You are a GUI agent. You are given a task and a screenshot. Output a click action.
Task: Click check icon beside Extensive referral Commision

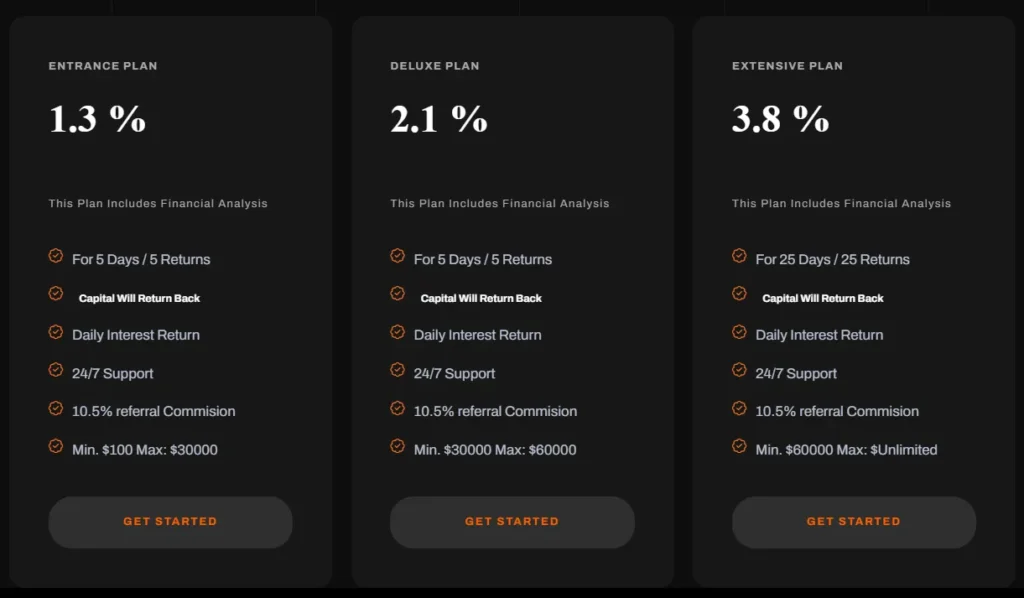[x=740, y=408]
